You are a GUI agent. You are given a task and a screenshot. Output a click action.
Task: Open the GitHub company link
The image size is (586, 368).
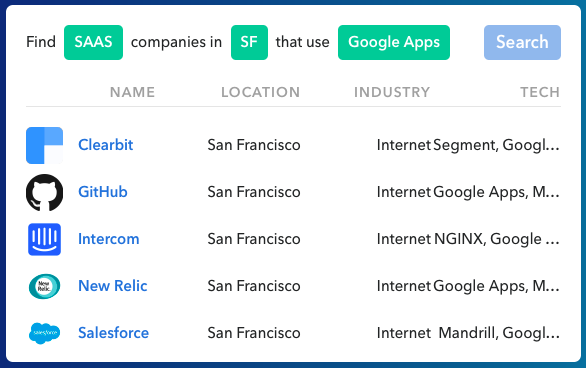click(103, 192)
